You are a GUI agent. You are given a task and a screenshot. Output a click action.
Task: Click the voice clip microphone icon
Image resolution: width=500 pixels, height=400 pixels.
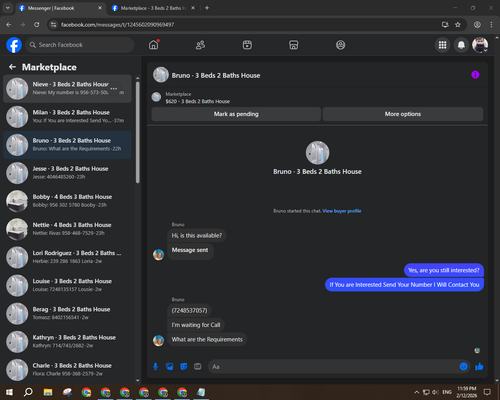coord(155,367)
